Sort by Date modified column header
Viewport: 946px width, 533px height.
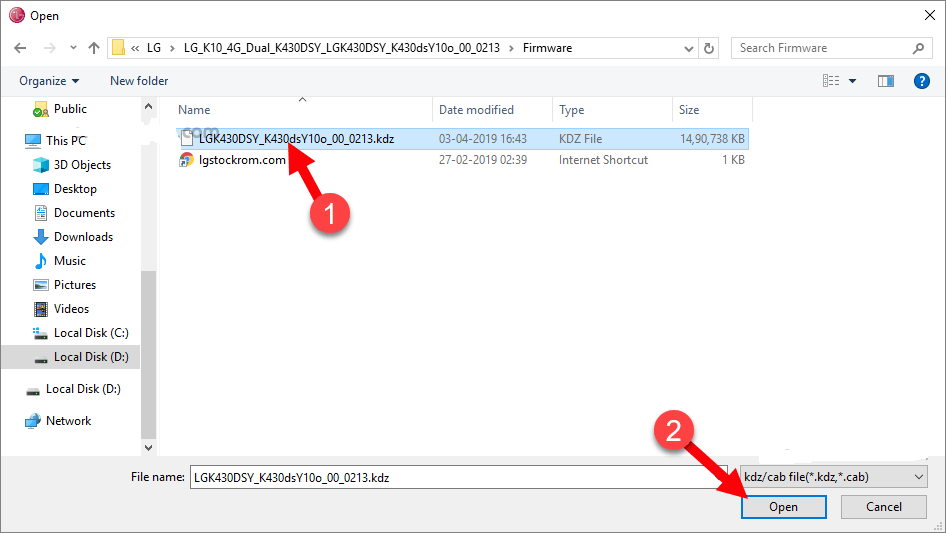pyautogui.click(x=476, y=110)
